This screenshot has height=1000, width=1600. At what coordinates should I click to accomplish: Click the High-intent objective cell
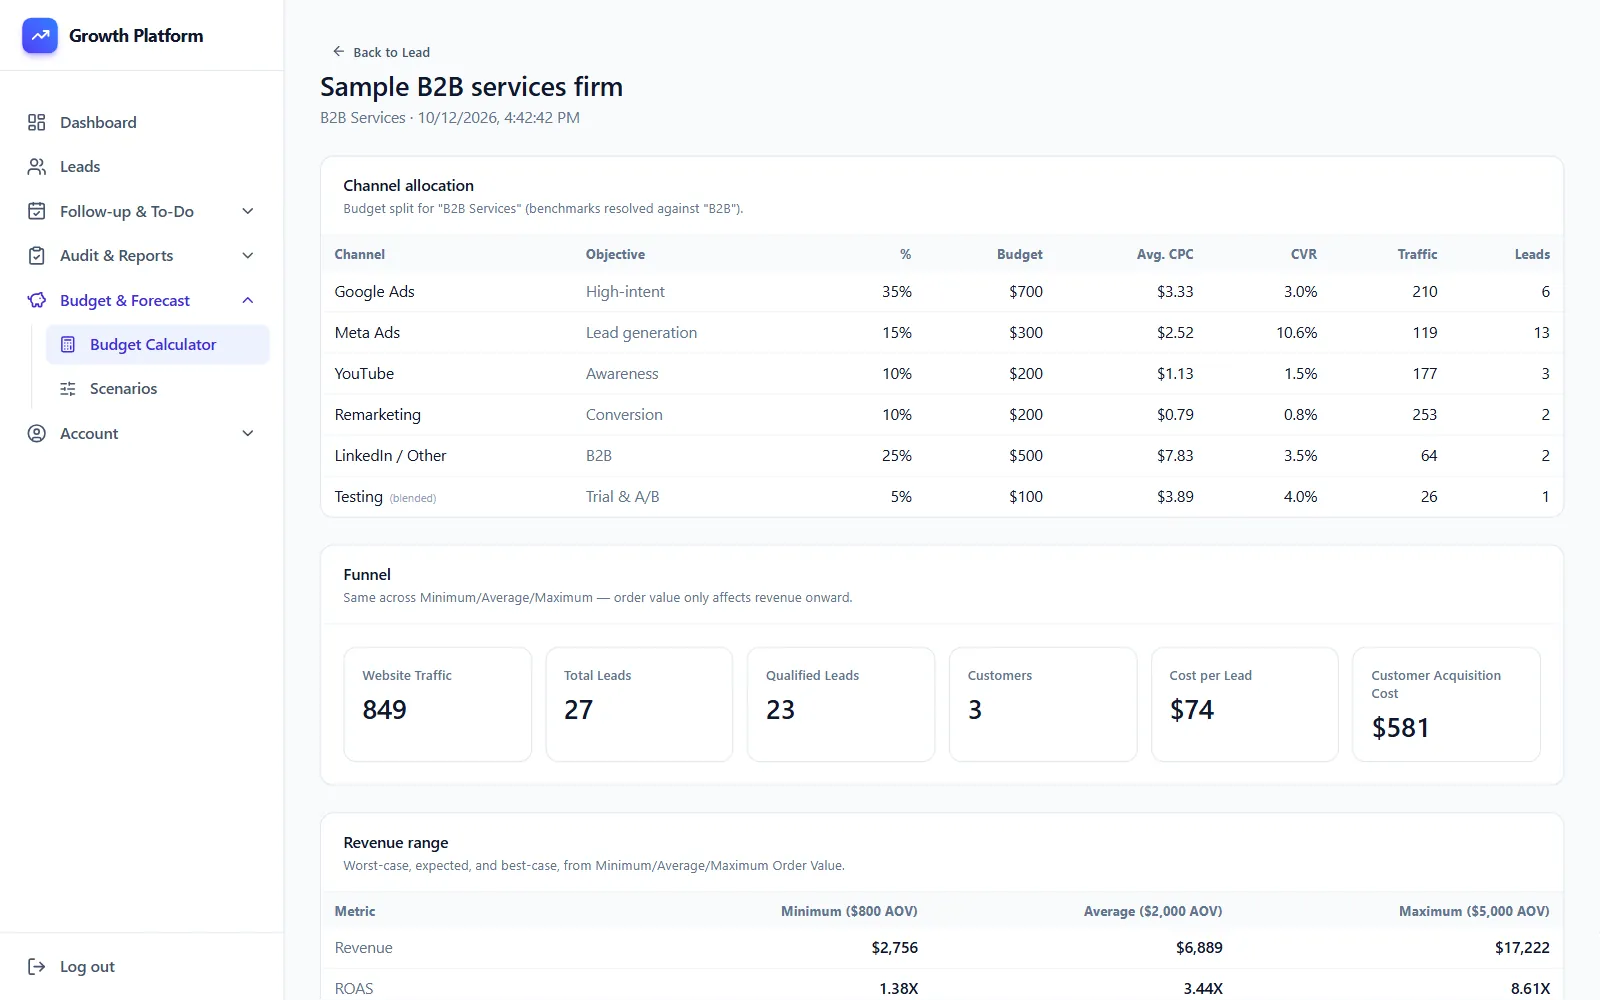pyautogui.click(x=625, y=291)
